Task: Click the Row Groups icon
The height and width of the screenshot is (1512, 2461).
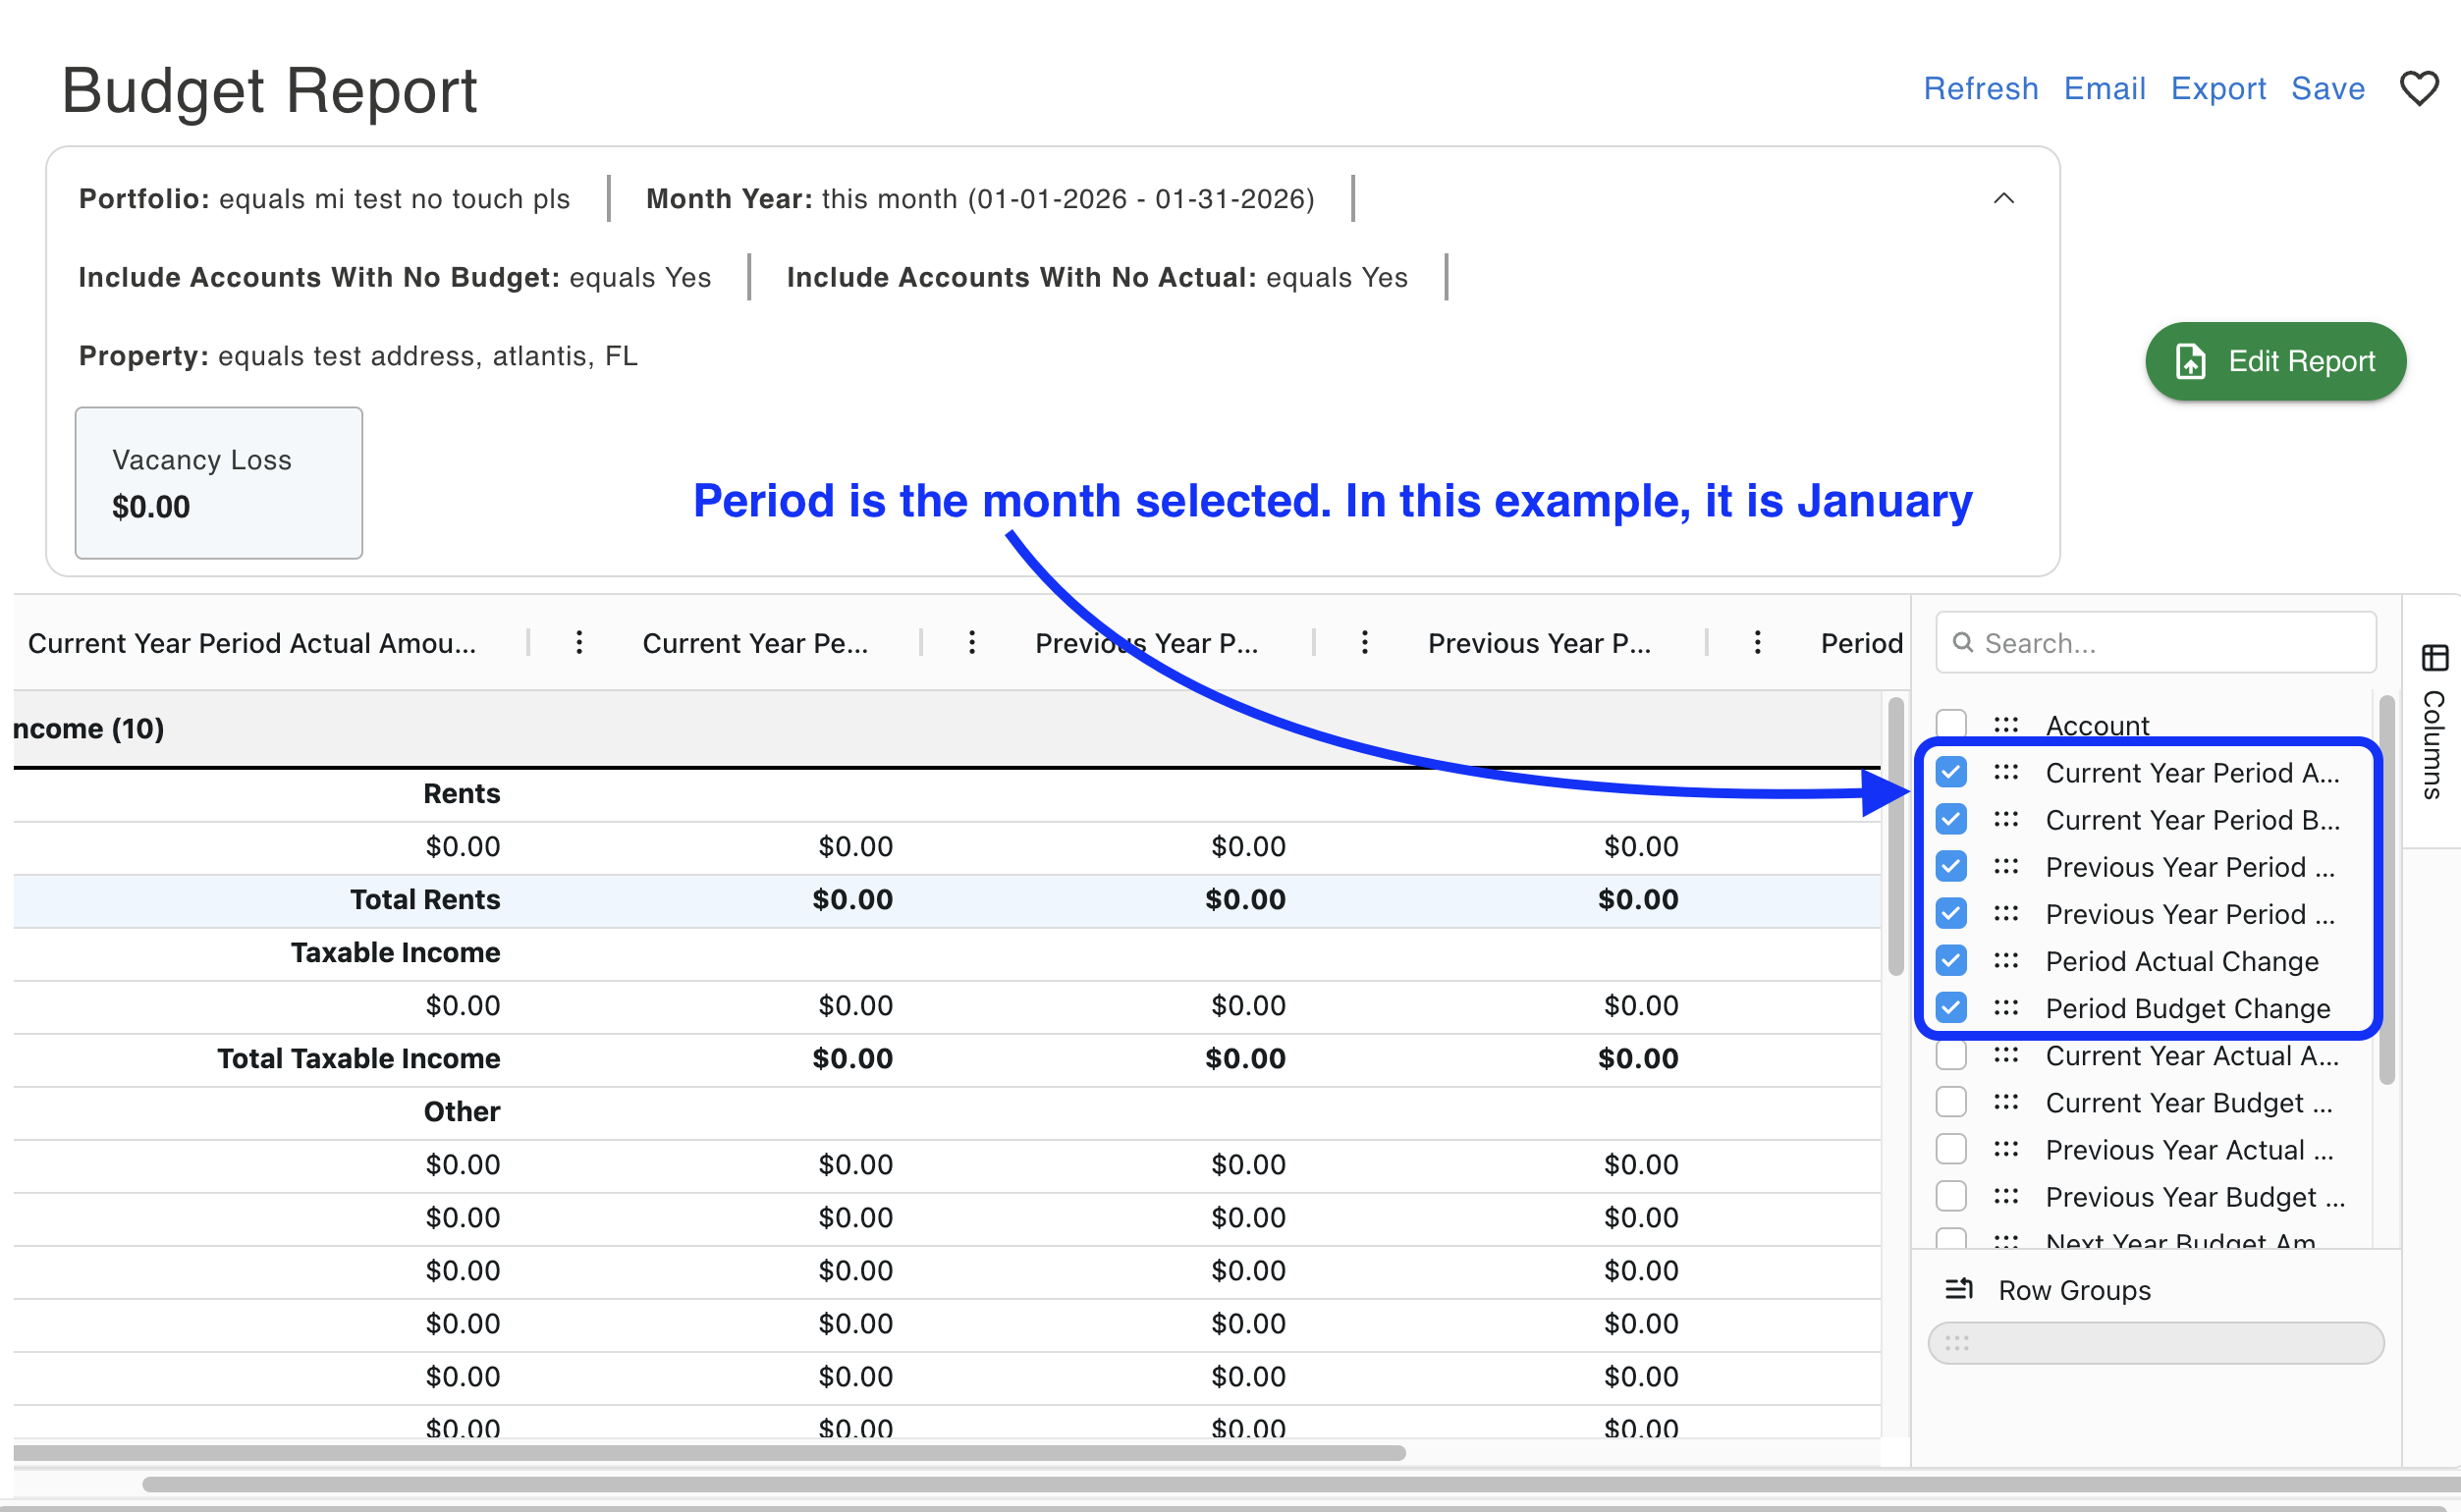Action: point(1959,1290)
